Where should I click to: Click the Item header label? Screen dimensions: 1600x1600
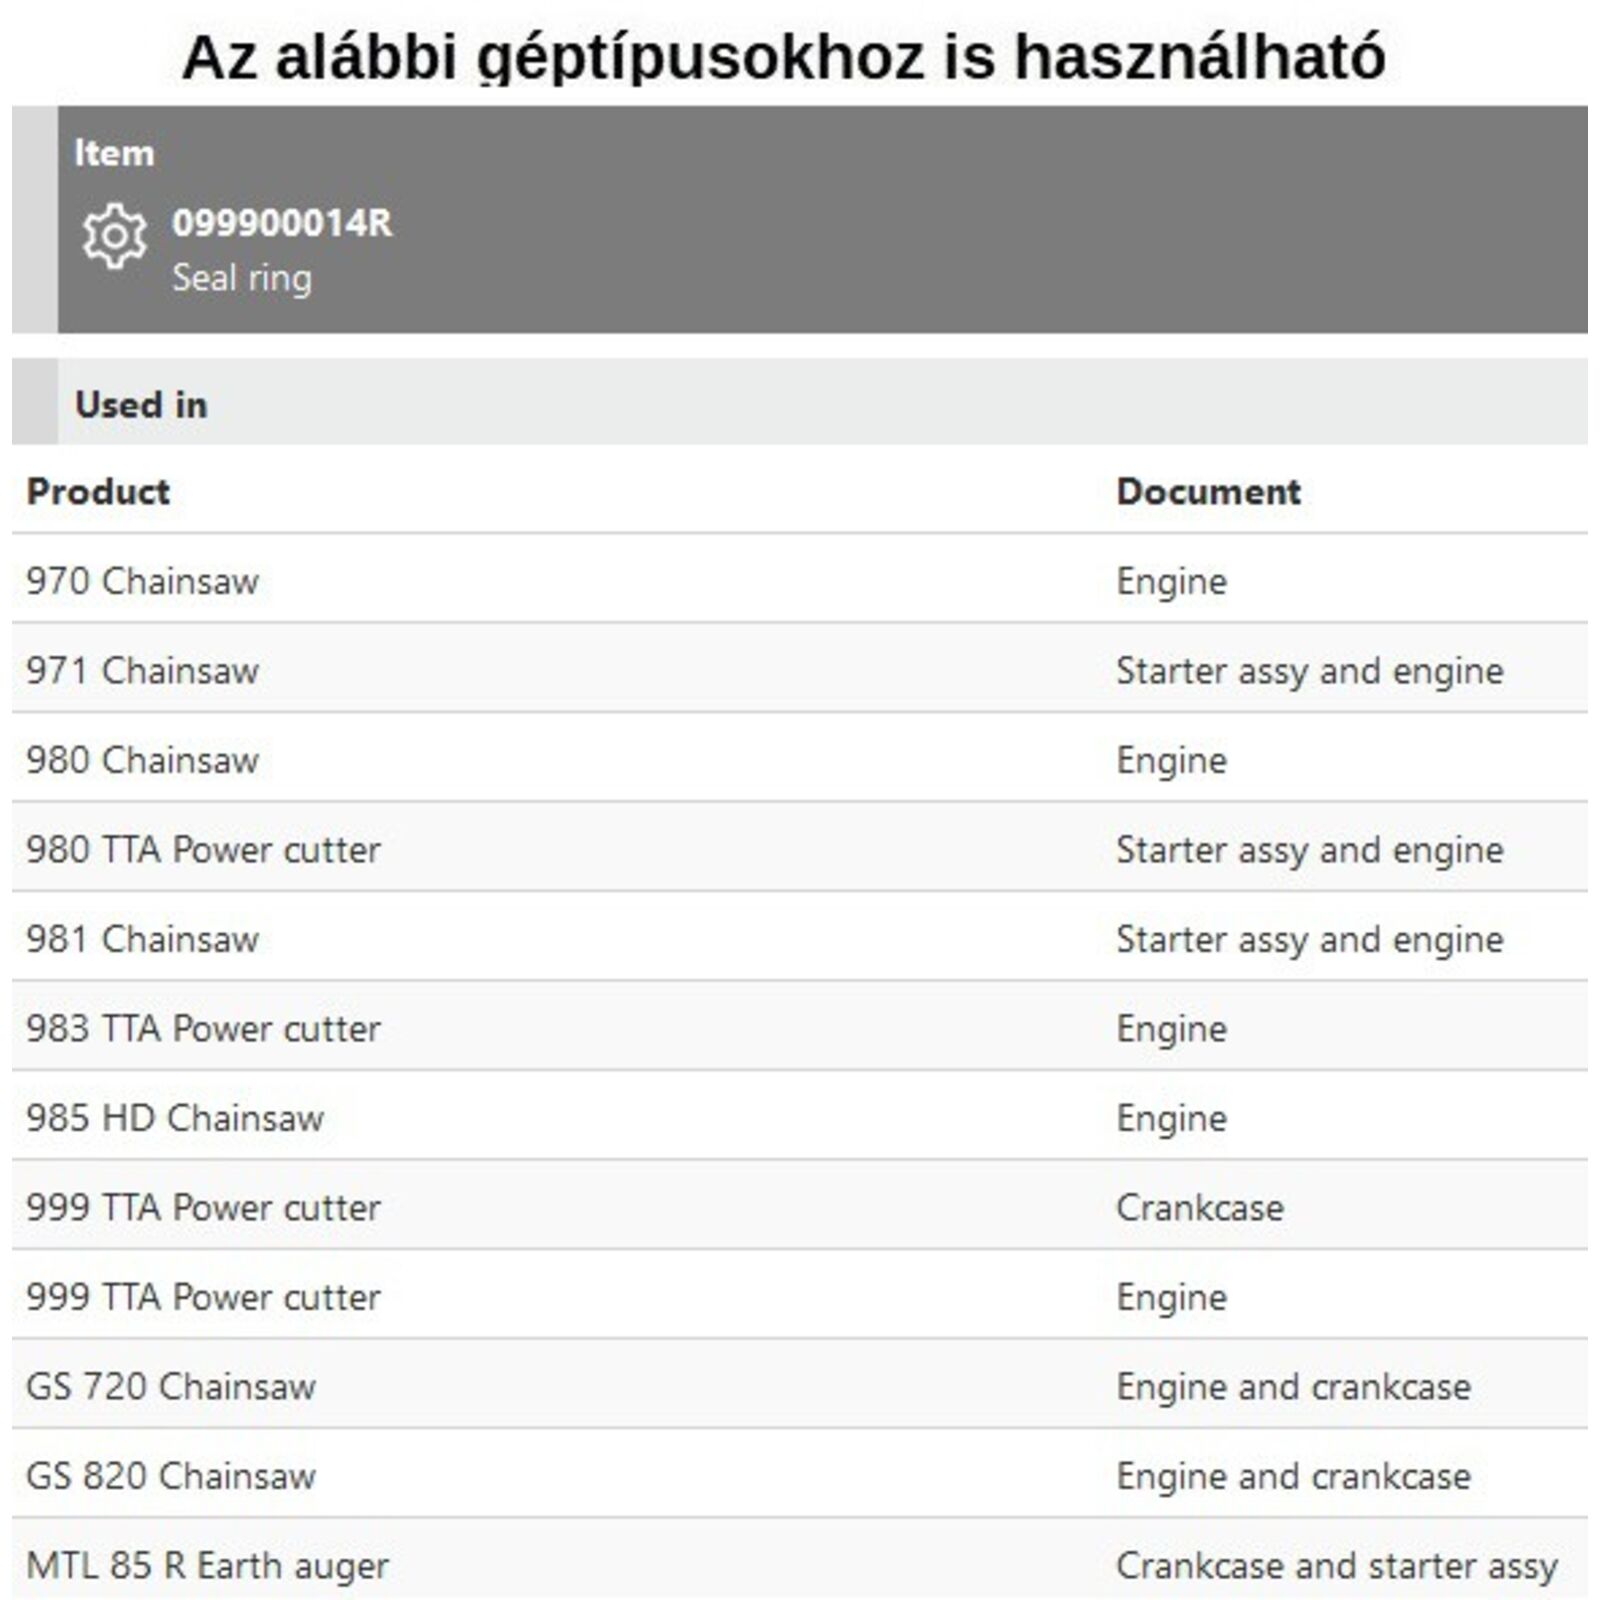(x=114, y=153)
